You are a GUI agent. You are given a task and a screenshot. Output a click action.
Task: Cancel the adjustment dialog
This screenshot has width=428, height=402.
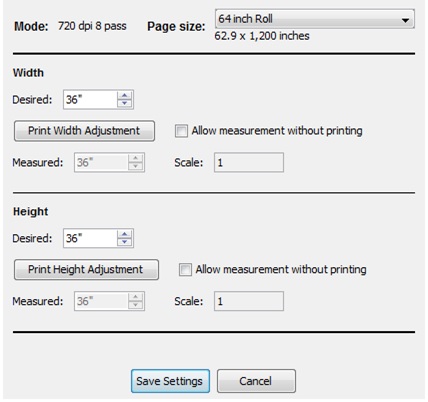tap(256, 381)
